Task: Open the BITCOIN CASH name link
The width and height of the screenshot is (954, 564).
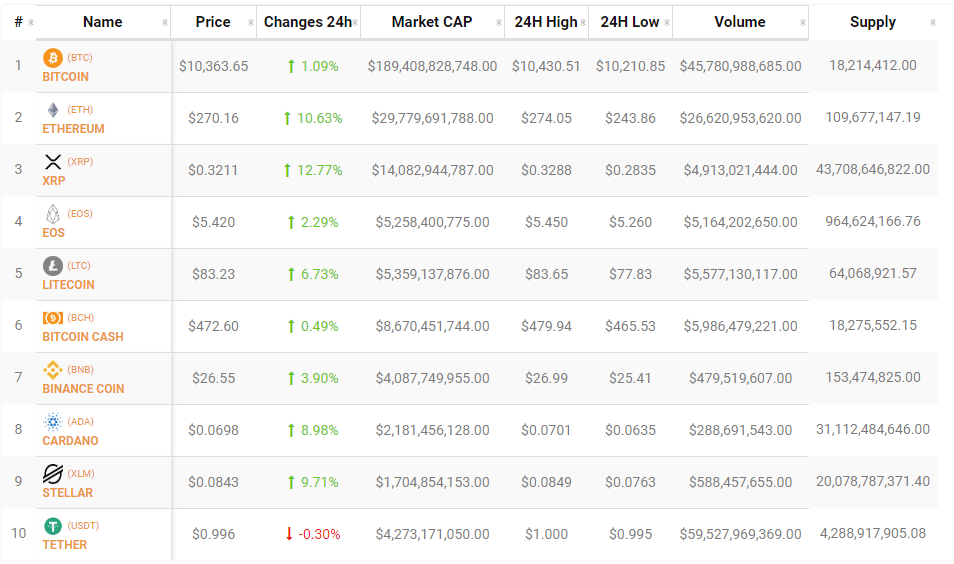Action: (x=83, y=337)
